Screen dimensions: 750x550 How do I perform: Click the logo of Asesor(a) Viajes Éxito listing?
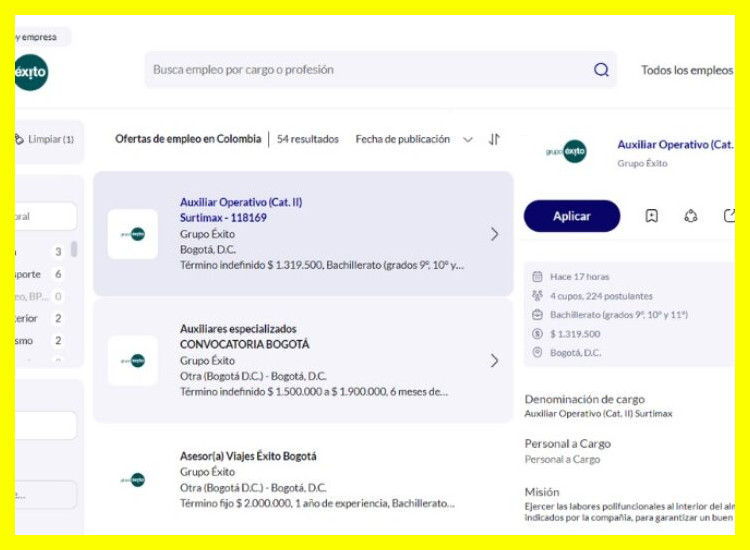132,480
